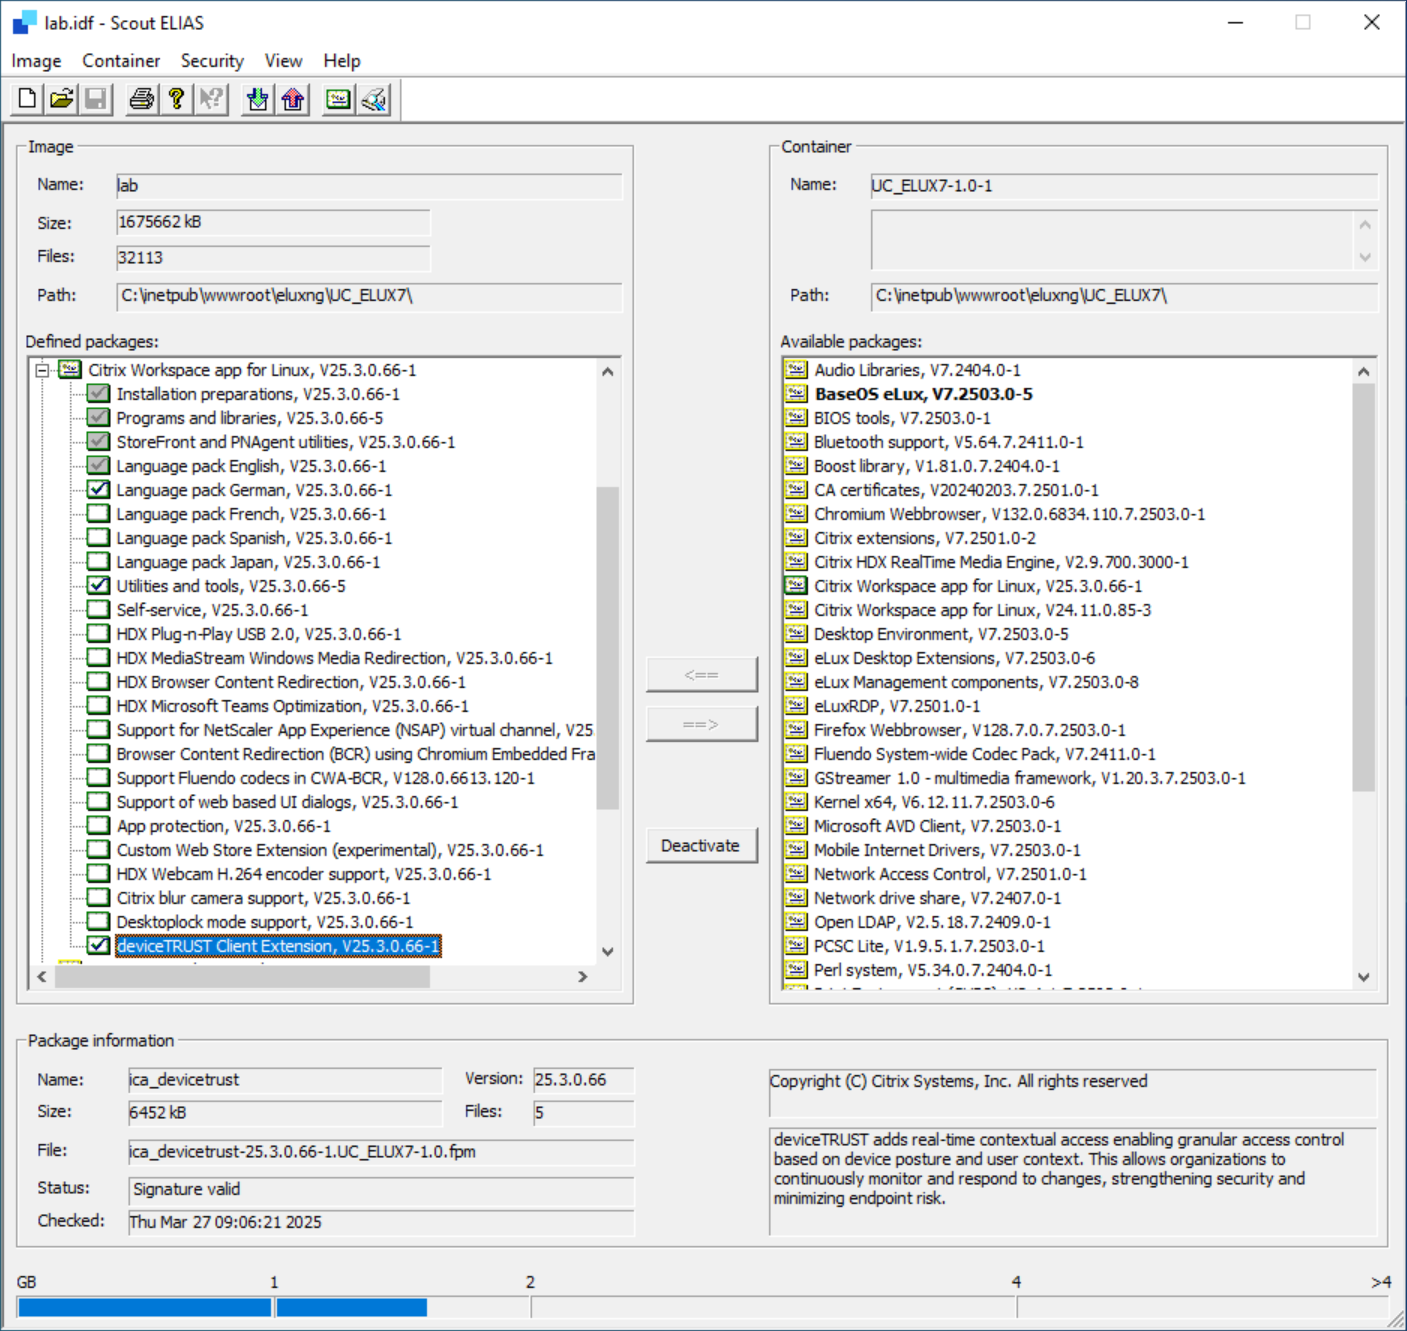Enable the Language pack French package

click(98, 513)
